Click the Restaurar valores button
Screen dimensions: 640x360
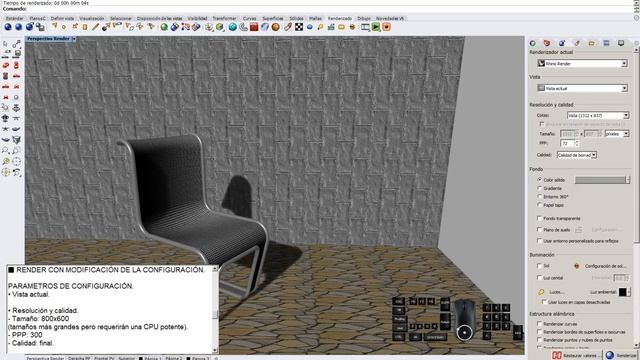[576, 355]
